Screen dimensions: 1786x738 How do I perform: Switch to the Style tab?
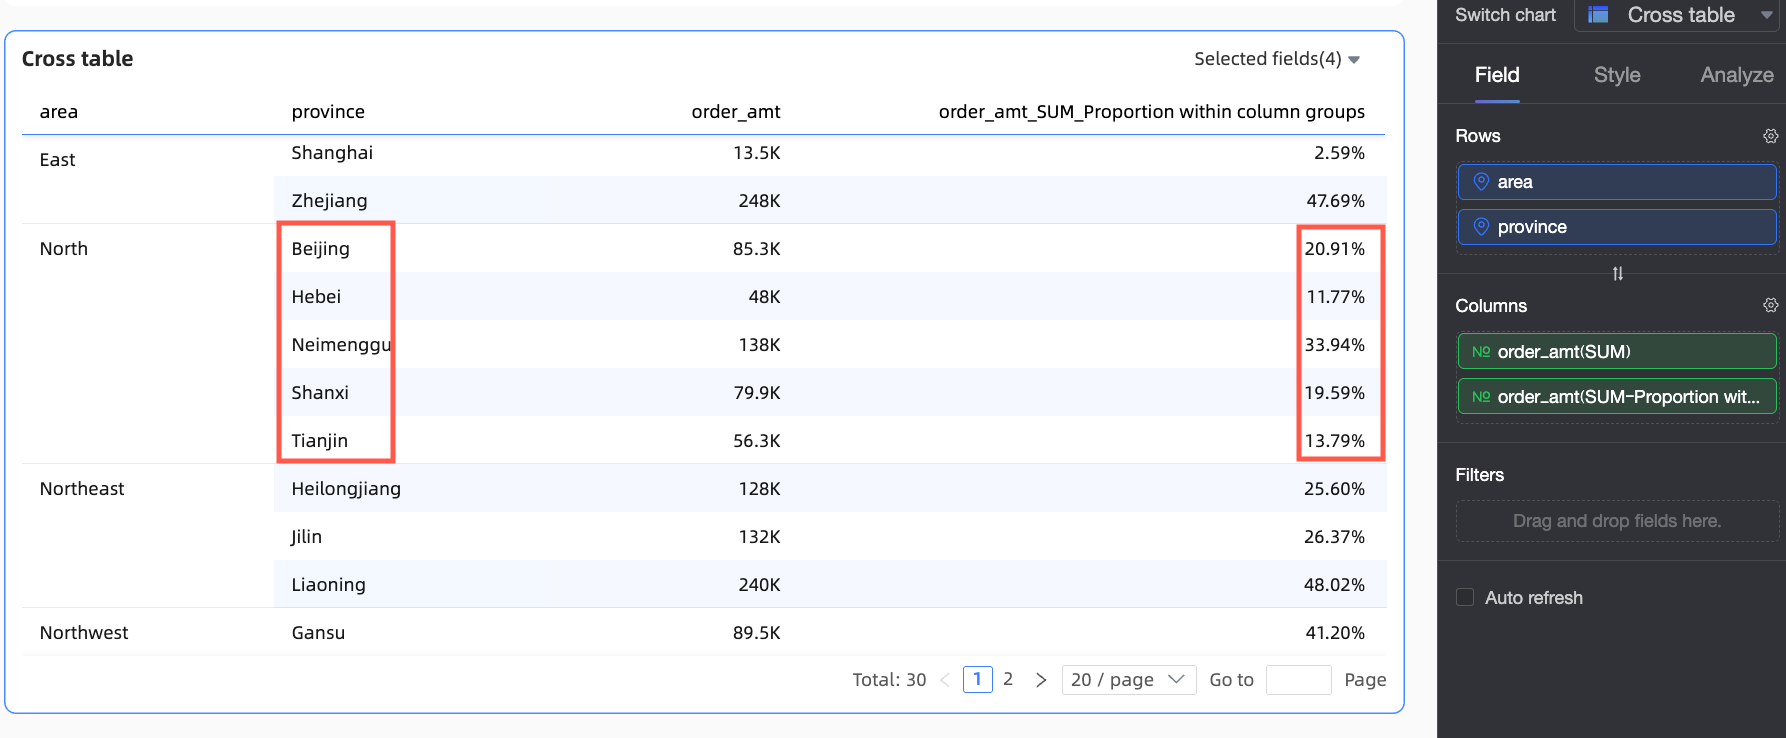[x=1616, y=75]
